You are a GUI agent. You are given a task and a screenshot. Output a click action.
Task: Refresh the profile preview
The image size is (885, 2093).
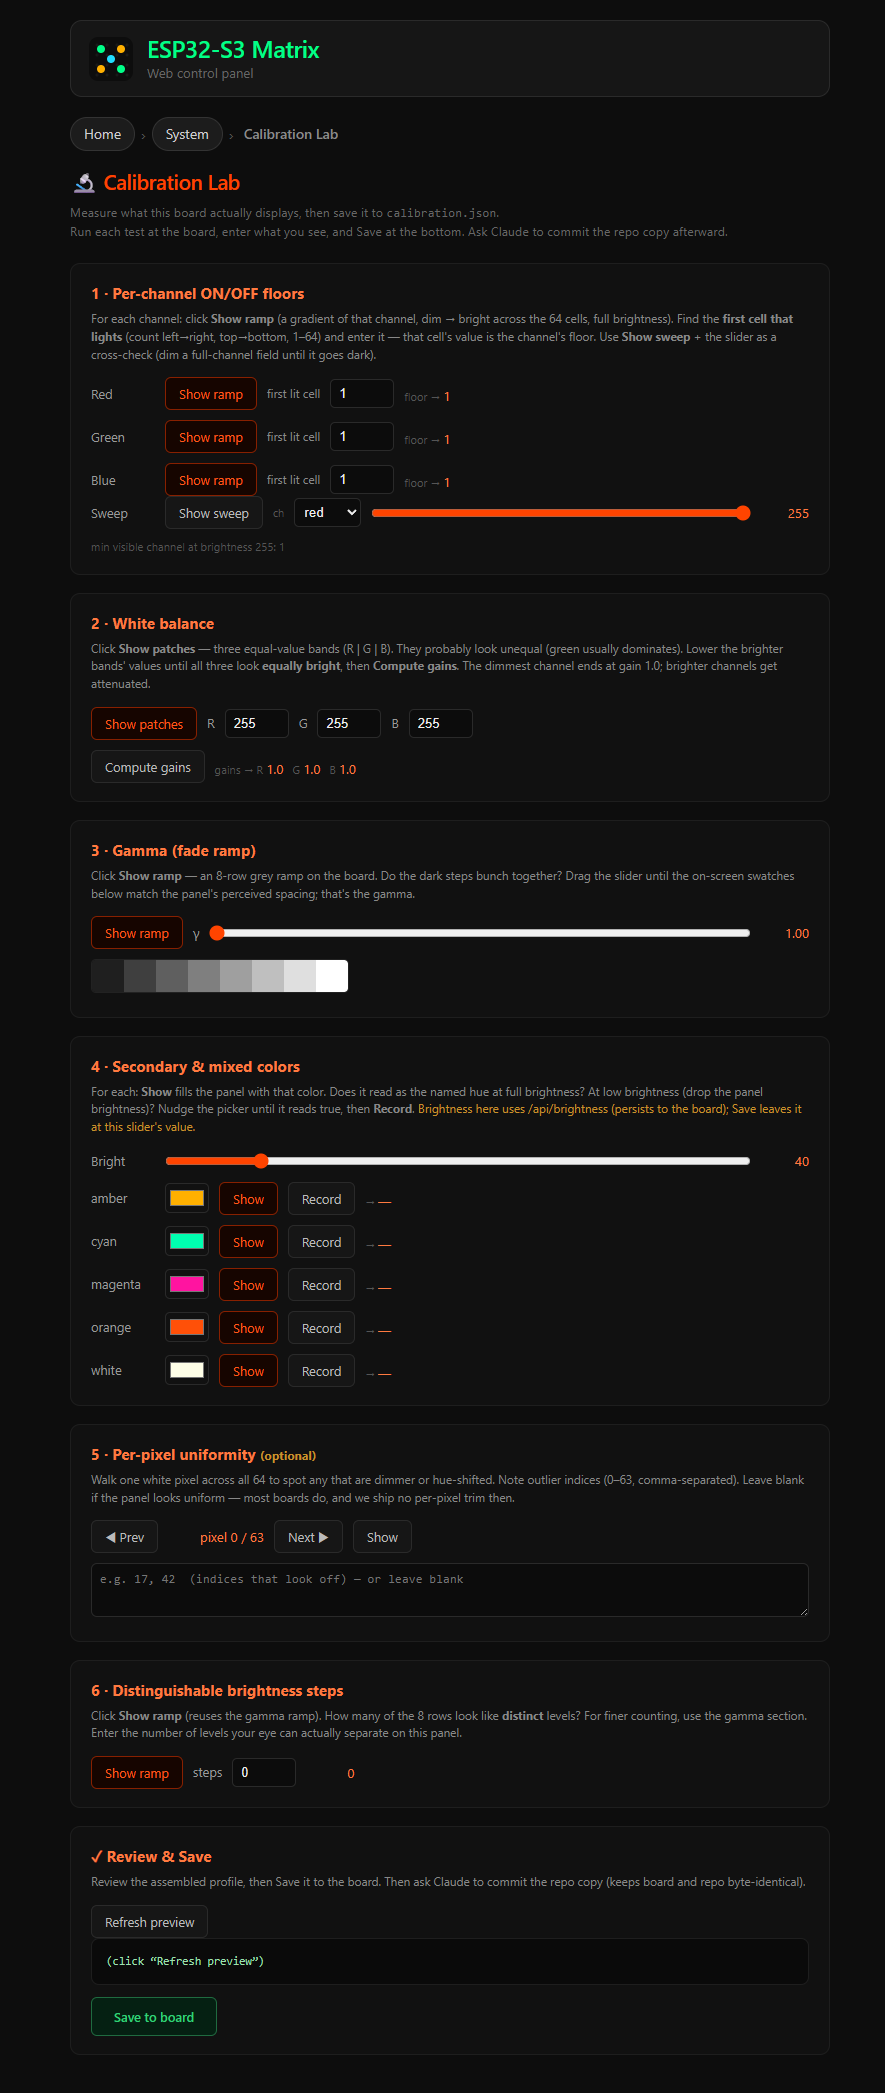click(149, 1922)
